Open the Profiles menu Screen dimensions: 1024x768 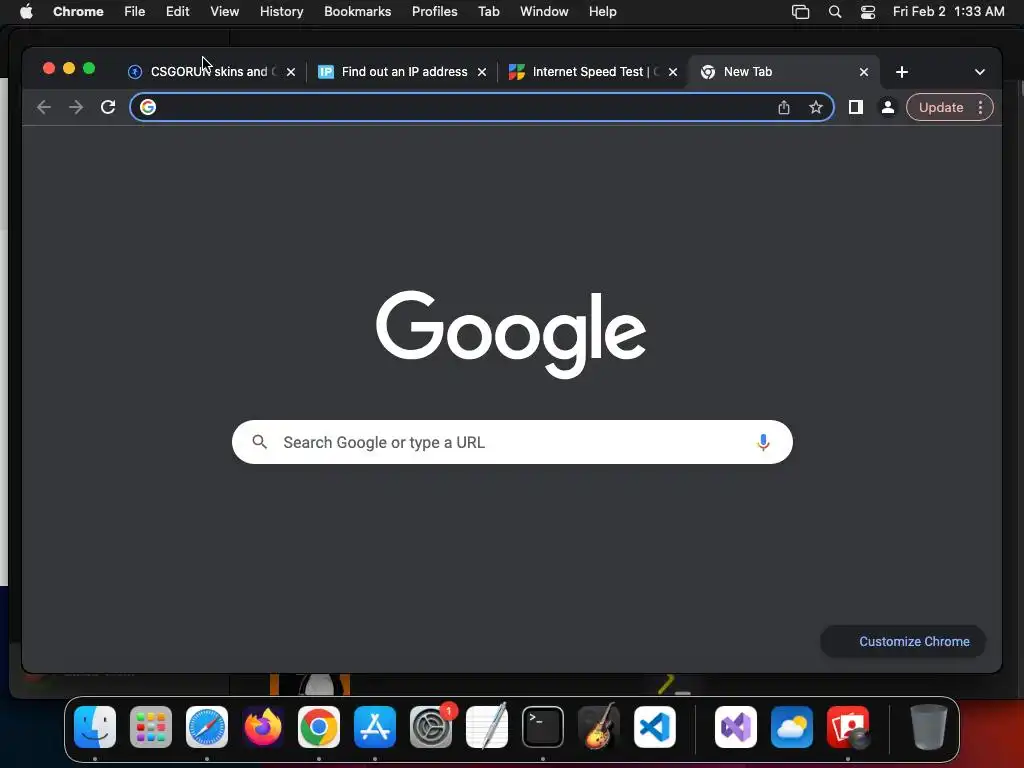click(434, 12)
